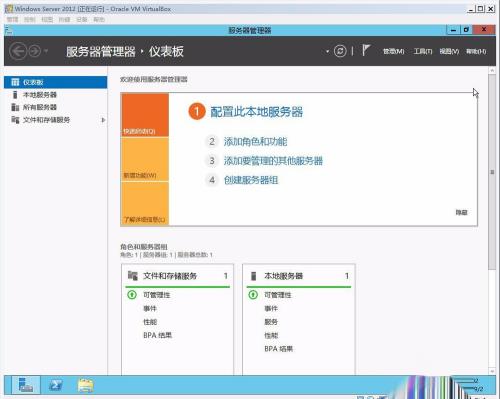Hide the welcome tile via 隐藏
Screen dimensions: 500x399
[x=461, y=212]
